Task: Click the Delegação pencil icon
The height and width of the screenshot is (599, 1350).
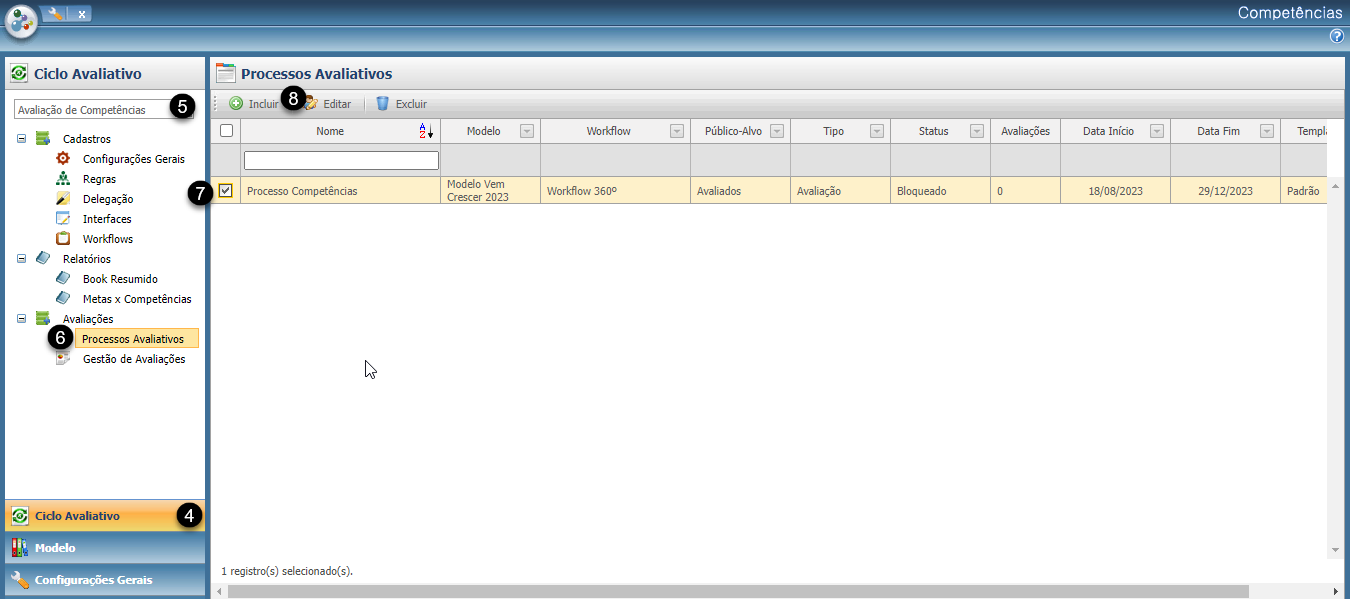Action: tap(63, 198)
